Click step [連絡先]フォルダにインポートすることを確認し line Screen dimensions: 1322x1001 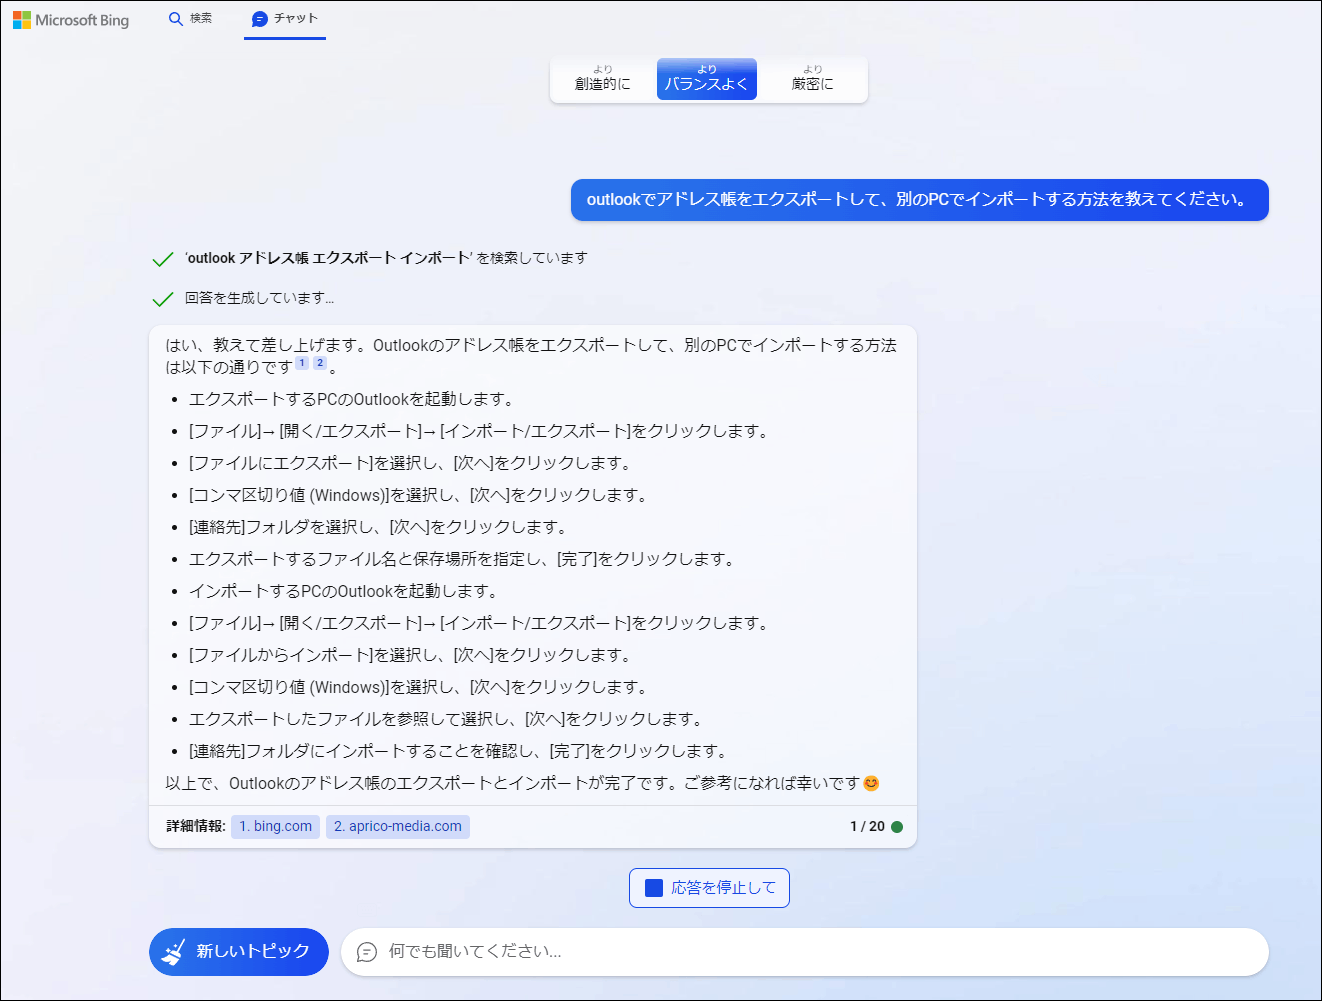pos(458,751)
